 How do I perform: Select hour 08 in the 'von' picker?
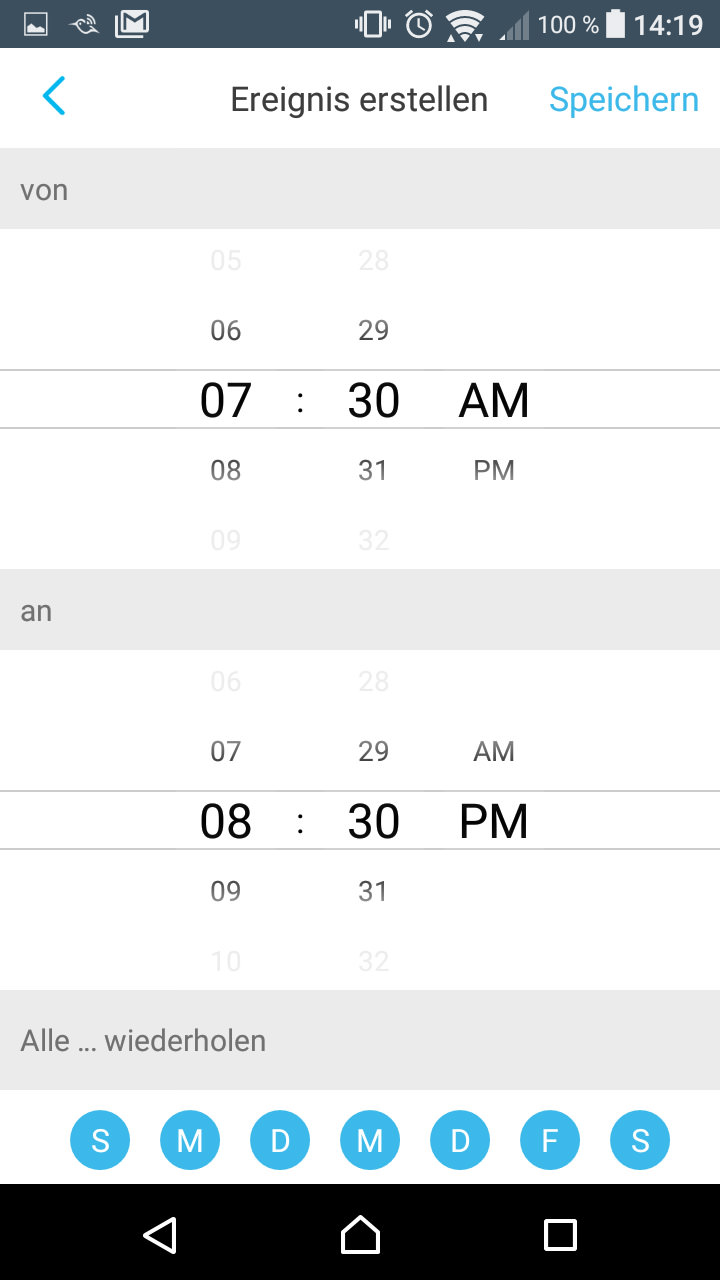pos(226,470)
